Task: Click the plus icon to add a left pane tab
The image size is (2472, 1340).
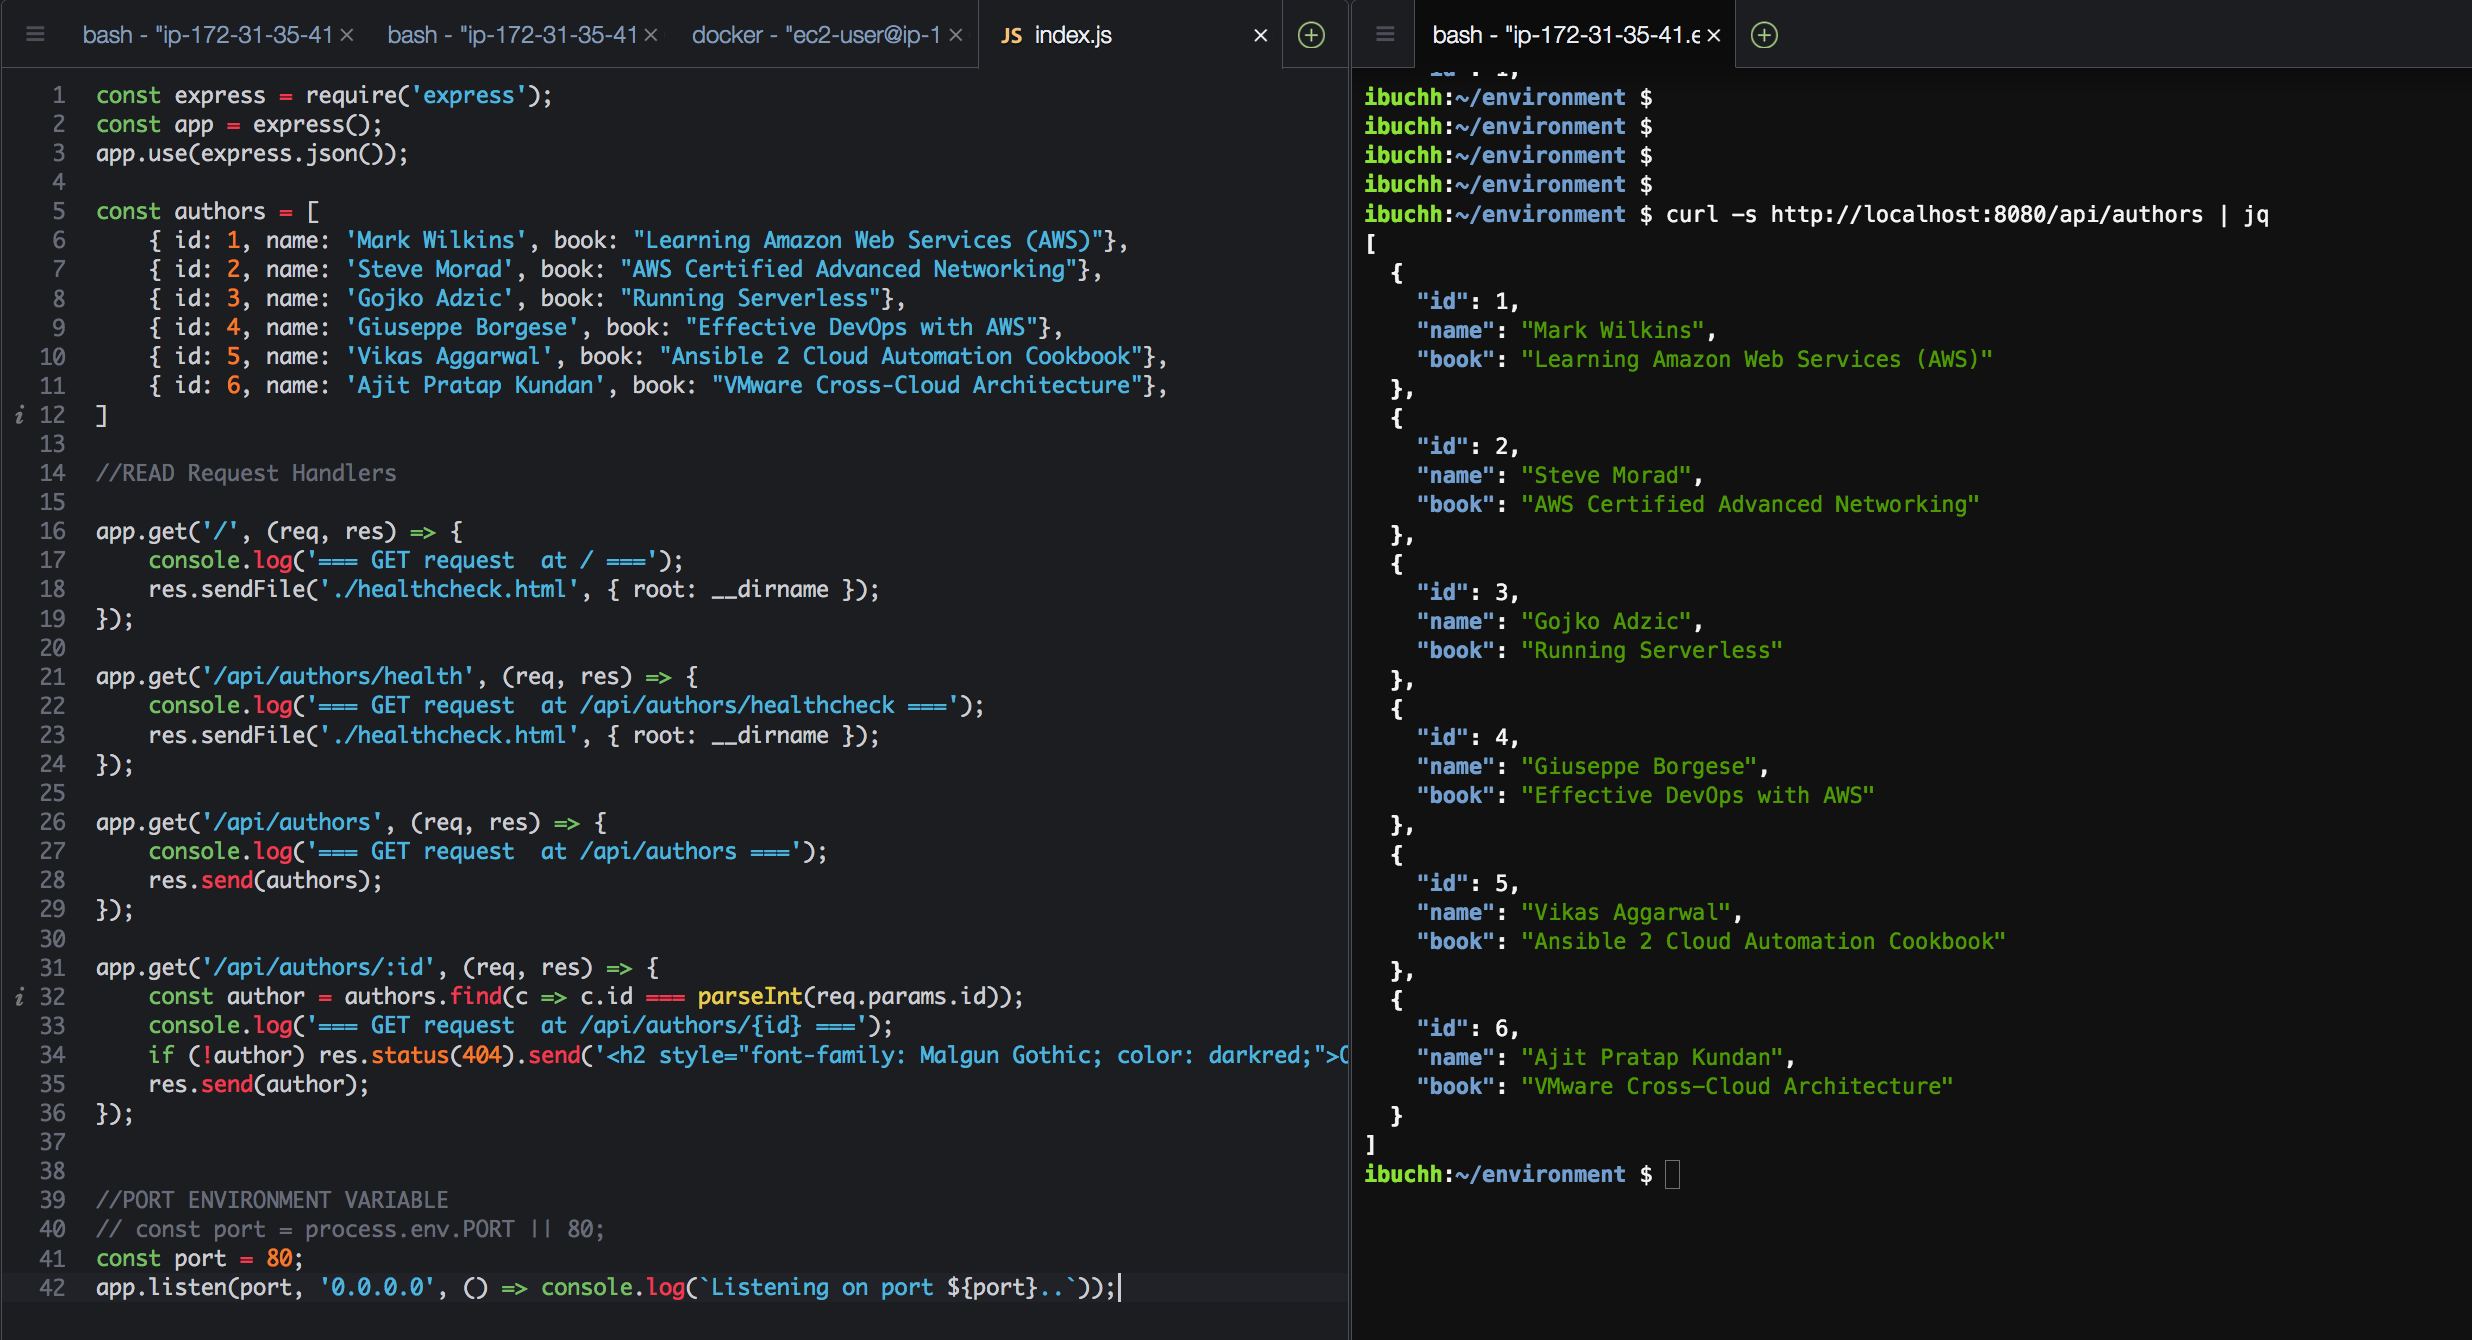Action: pyautogui.click(x=1311, y=35)
